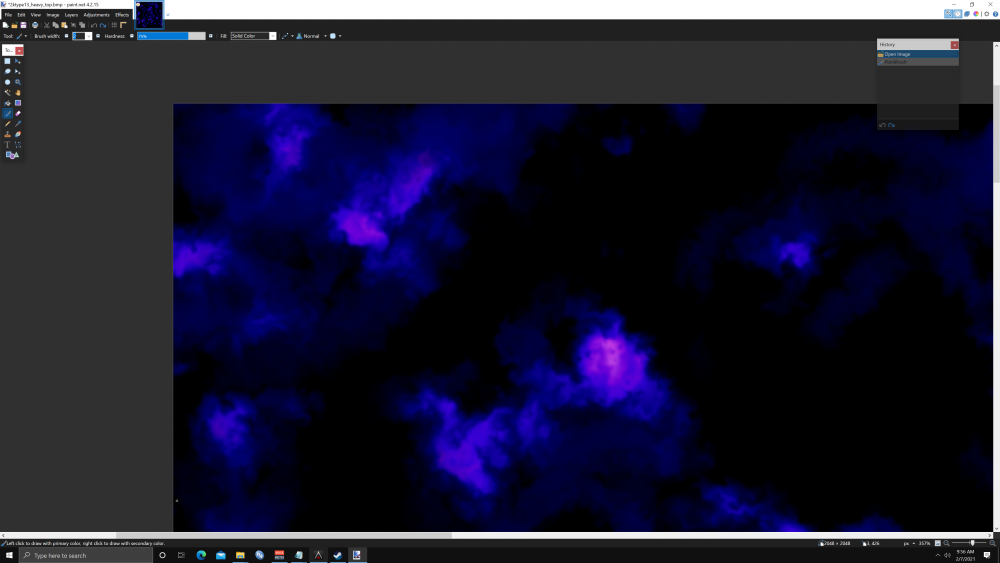Viewport: 1000px width, 563px height.
Task: Decrease brush width with minus button
Action: coord(66,36)
